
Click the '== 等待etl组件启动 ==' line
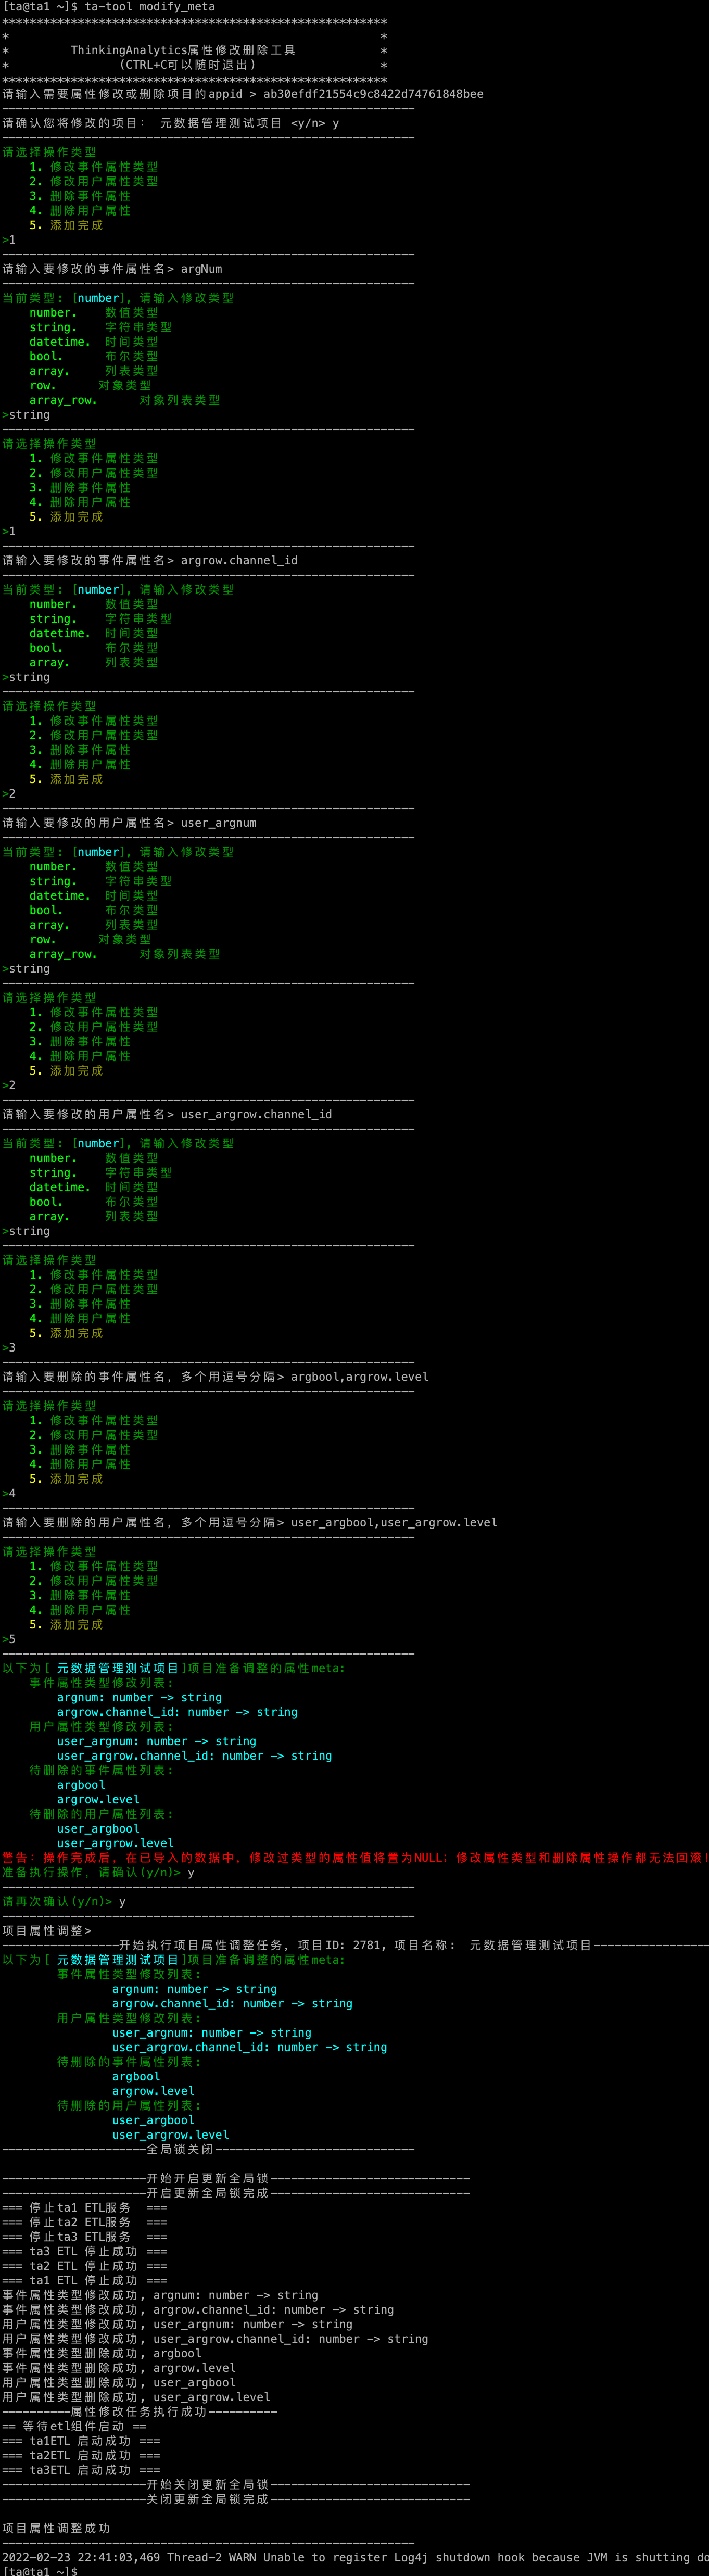(x=74, y=2427)
